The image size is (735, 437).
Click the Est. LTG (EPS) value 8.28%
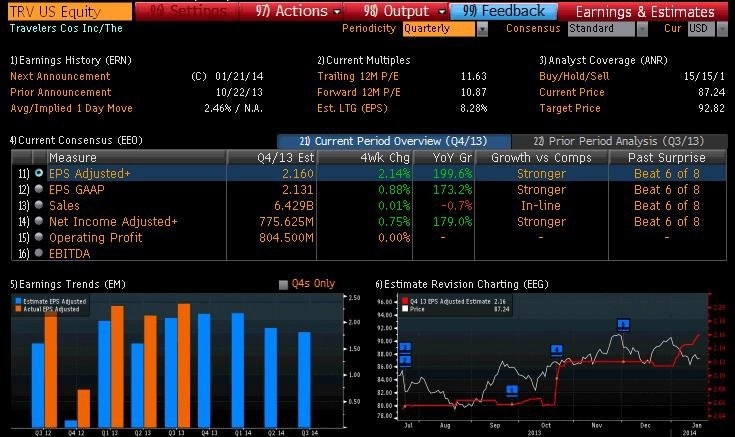tap(473, 108)
